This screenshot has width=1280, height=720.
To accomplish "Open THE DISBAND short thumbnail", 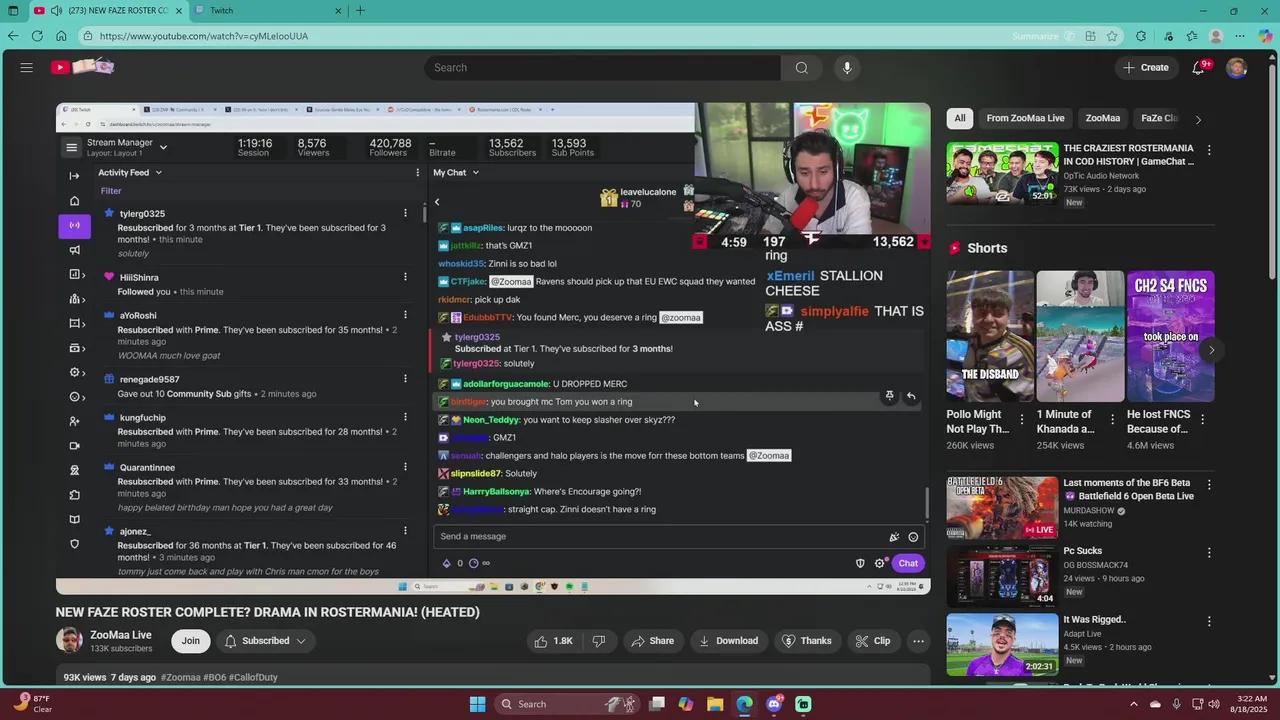I will click(x=990, y=336).
